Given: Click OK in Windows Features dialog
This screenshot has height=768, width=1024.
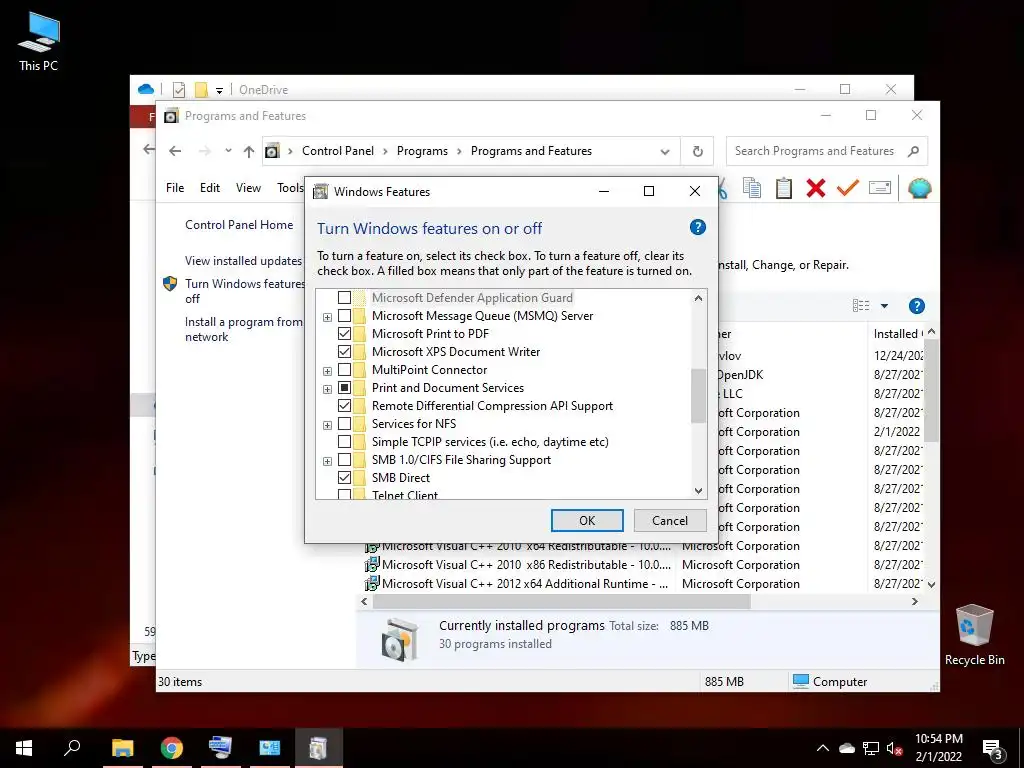Looking at the screenshot, I should coord(587,520).
